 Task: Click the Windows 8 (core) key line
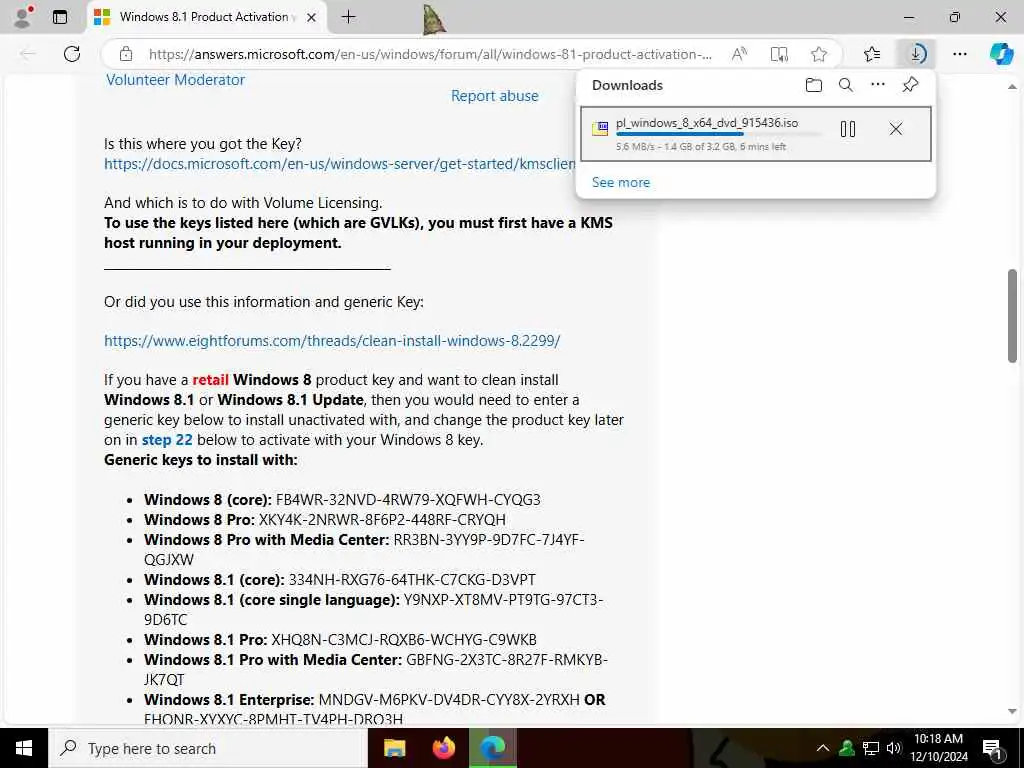tap(342, 500)
